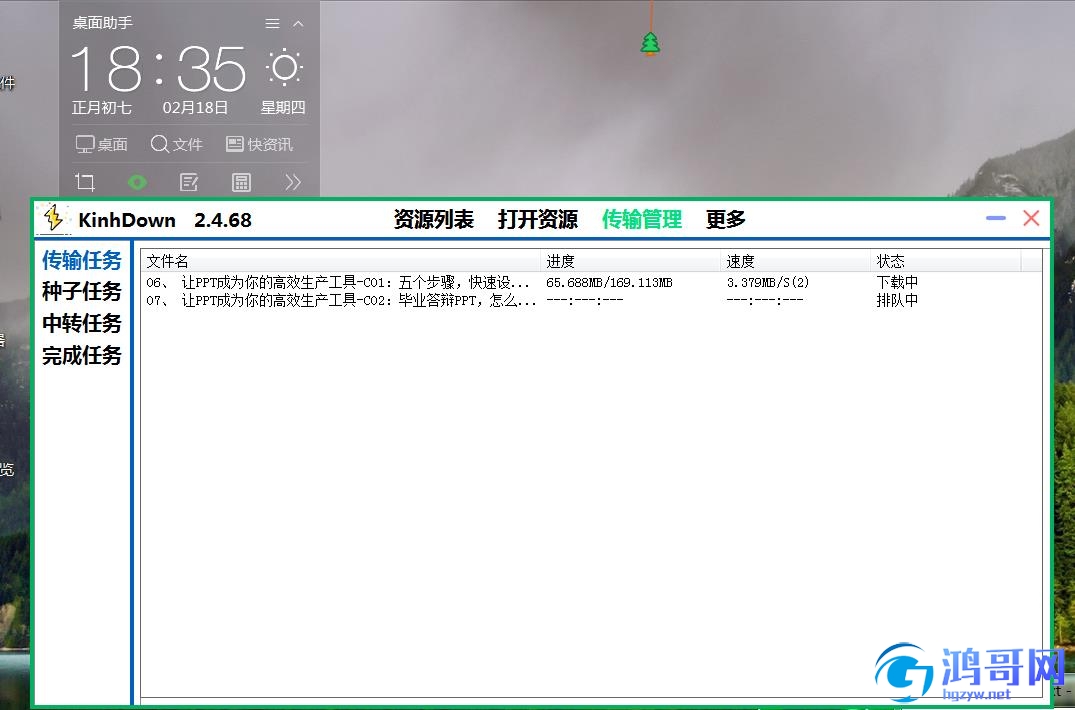
Task: Expand more tools with double chevron
Action: click(293, 182)
